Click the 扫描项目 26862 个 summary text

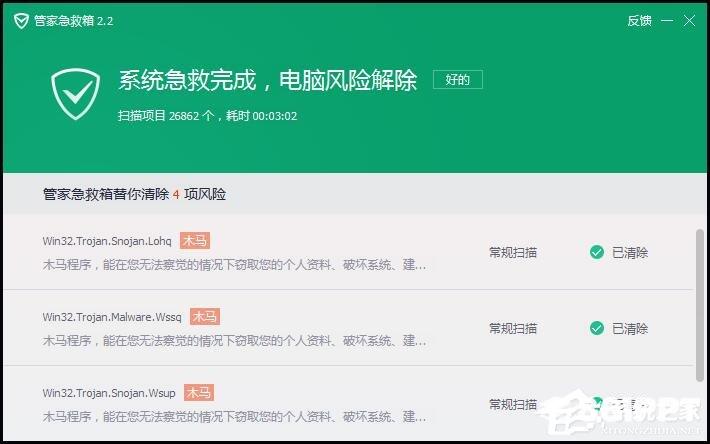207,116
